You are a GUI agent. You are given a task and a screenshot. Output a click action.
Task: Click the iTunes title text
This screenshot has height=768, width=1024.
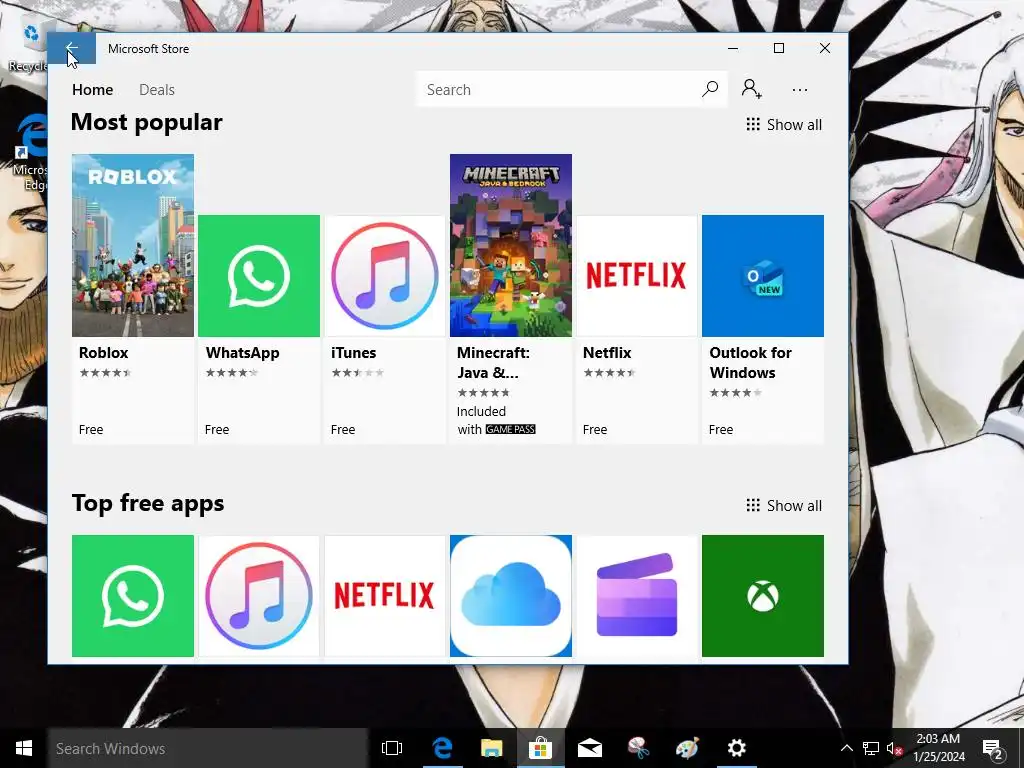click(x=353, y=353)
